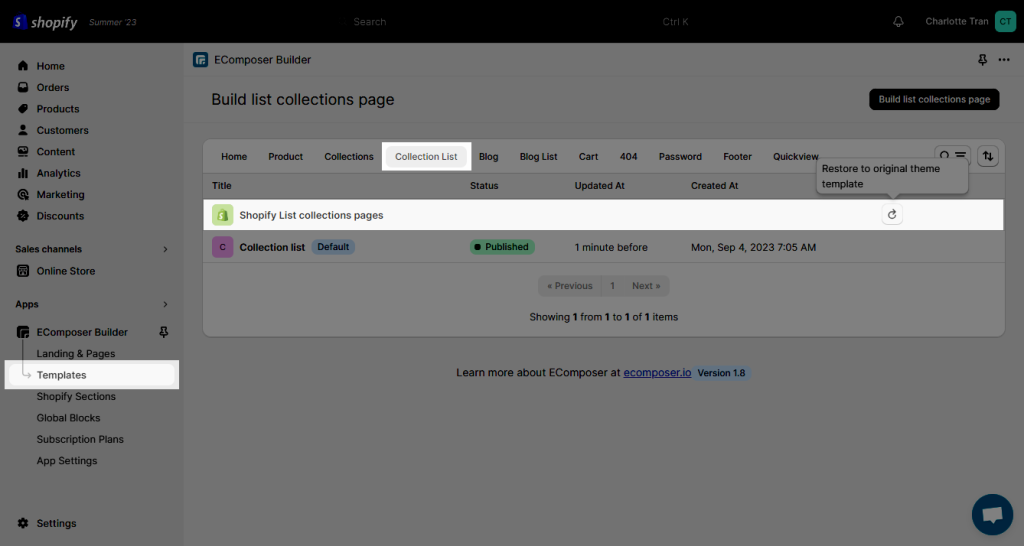Image resolution: width=1024 pixels, height=546 pixels.
Task: Click the restore to original template icon
Action: [892, 214]
